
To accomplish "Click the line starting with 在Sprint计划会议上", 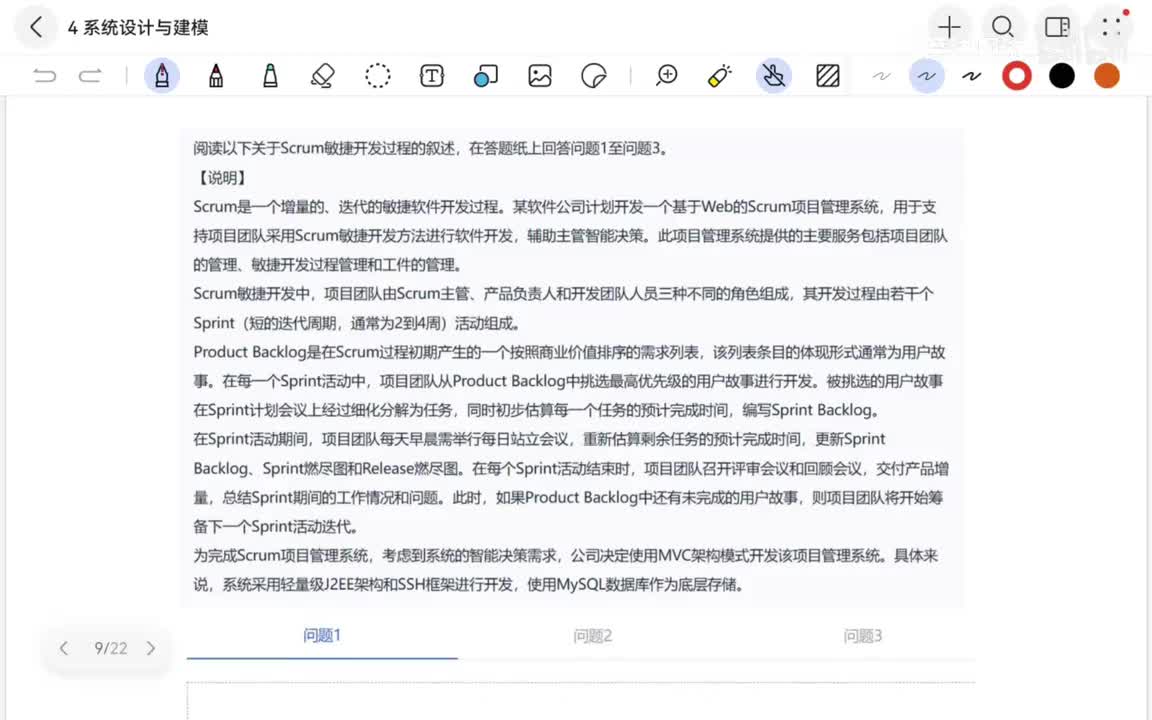I will (x=537, y=410).
